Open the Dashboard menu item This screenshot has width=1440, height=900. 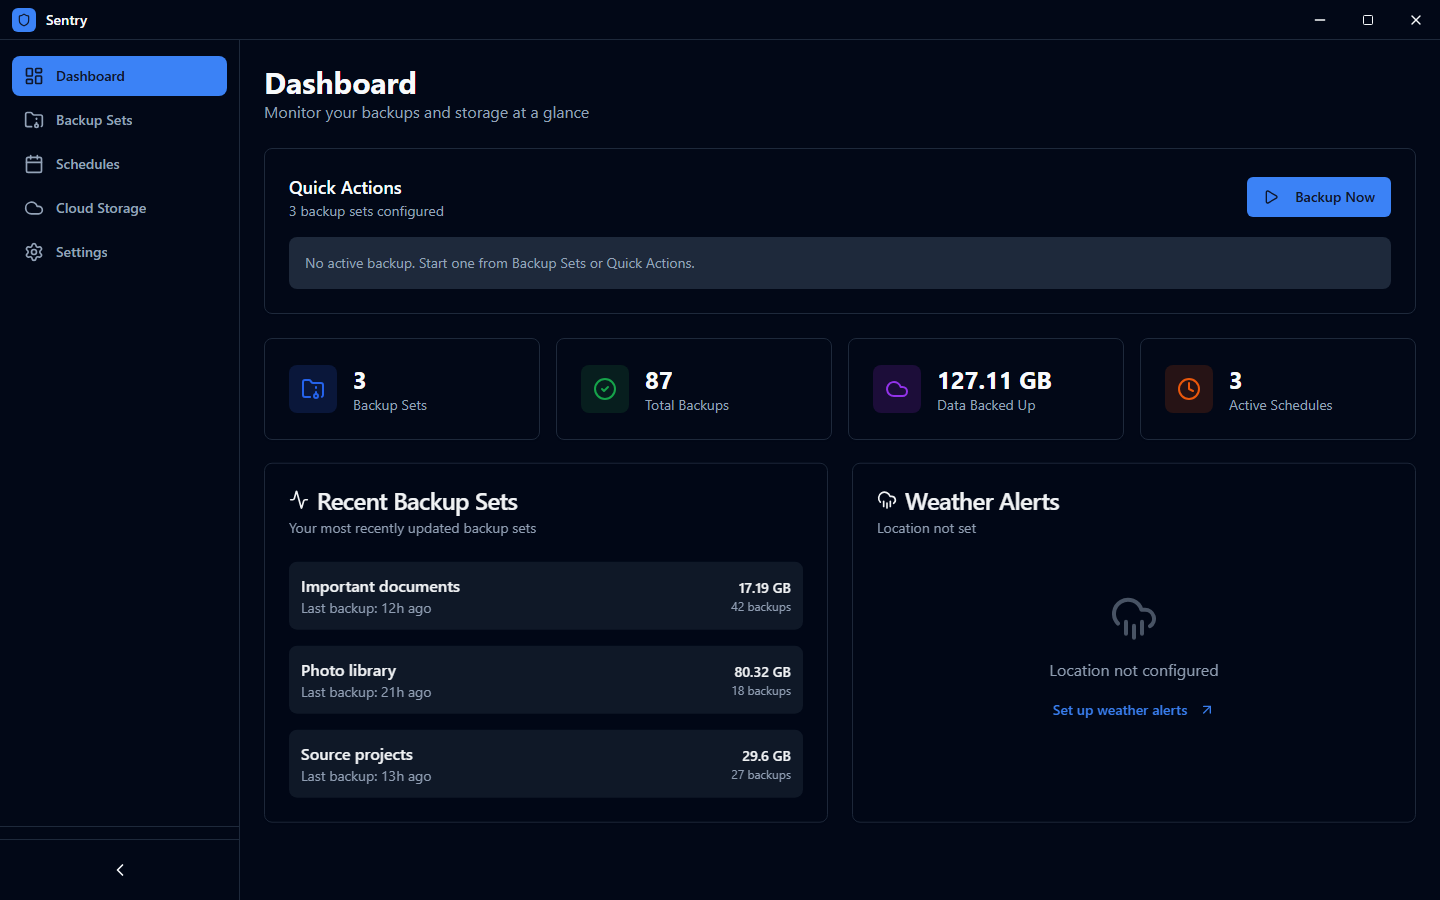click(119, 76)
